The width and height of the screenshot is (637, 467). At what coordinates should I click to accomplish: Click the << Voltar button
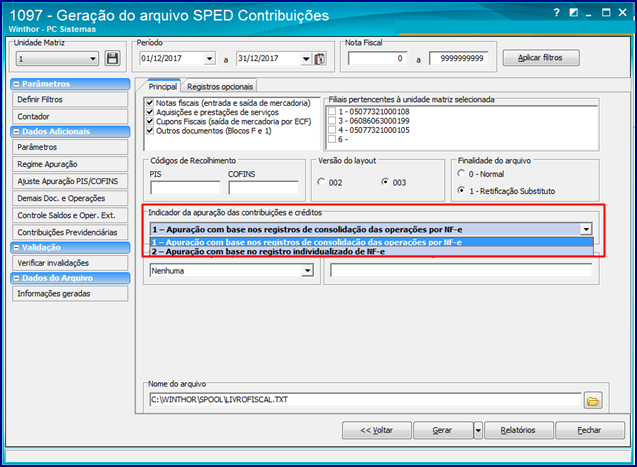coord(377,430)
